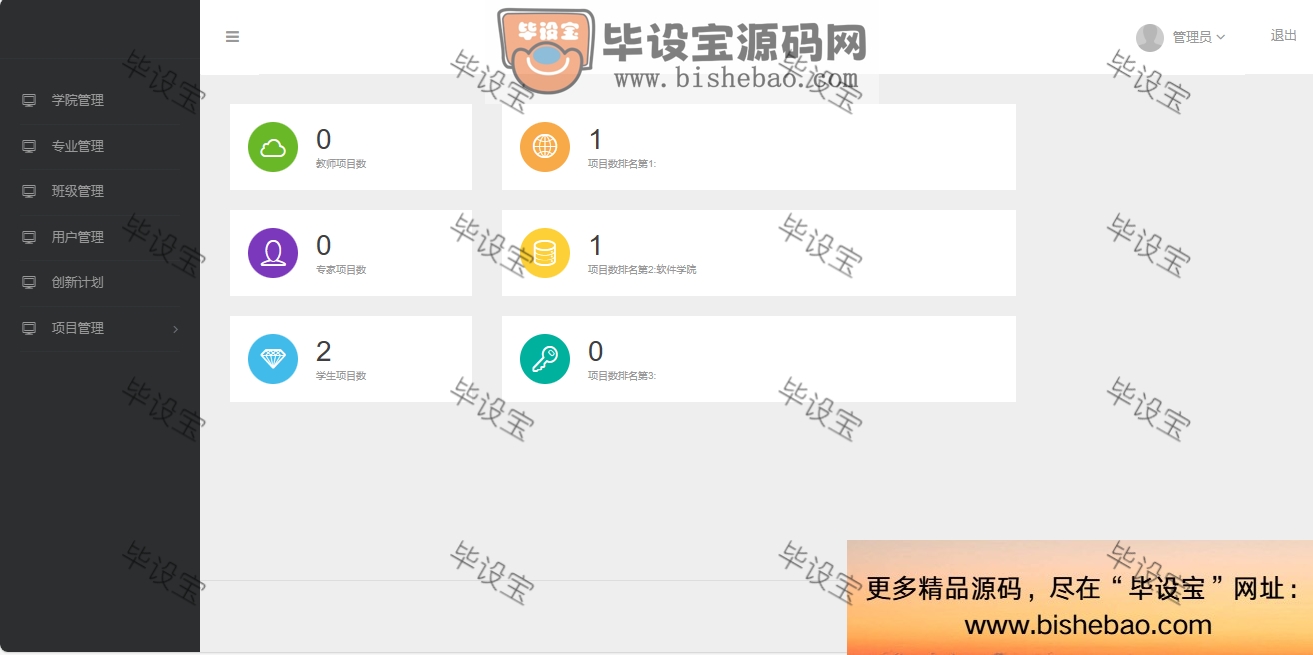Viewport: 1313px width, 655px height.
Task: Click the 项目数排名第2:软件学院 label
Action: (642, 270)
